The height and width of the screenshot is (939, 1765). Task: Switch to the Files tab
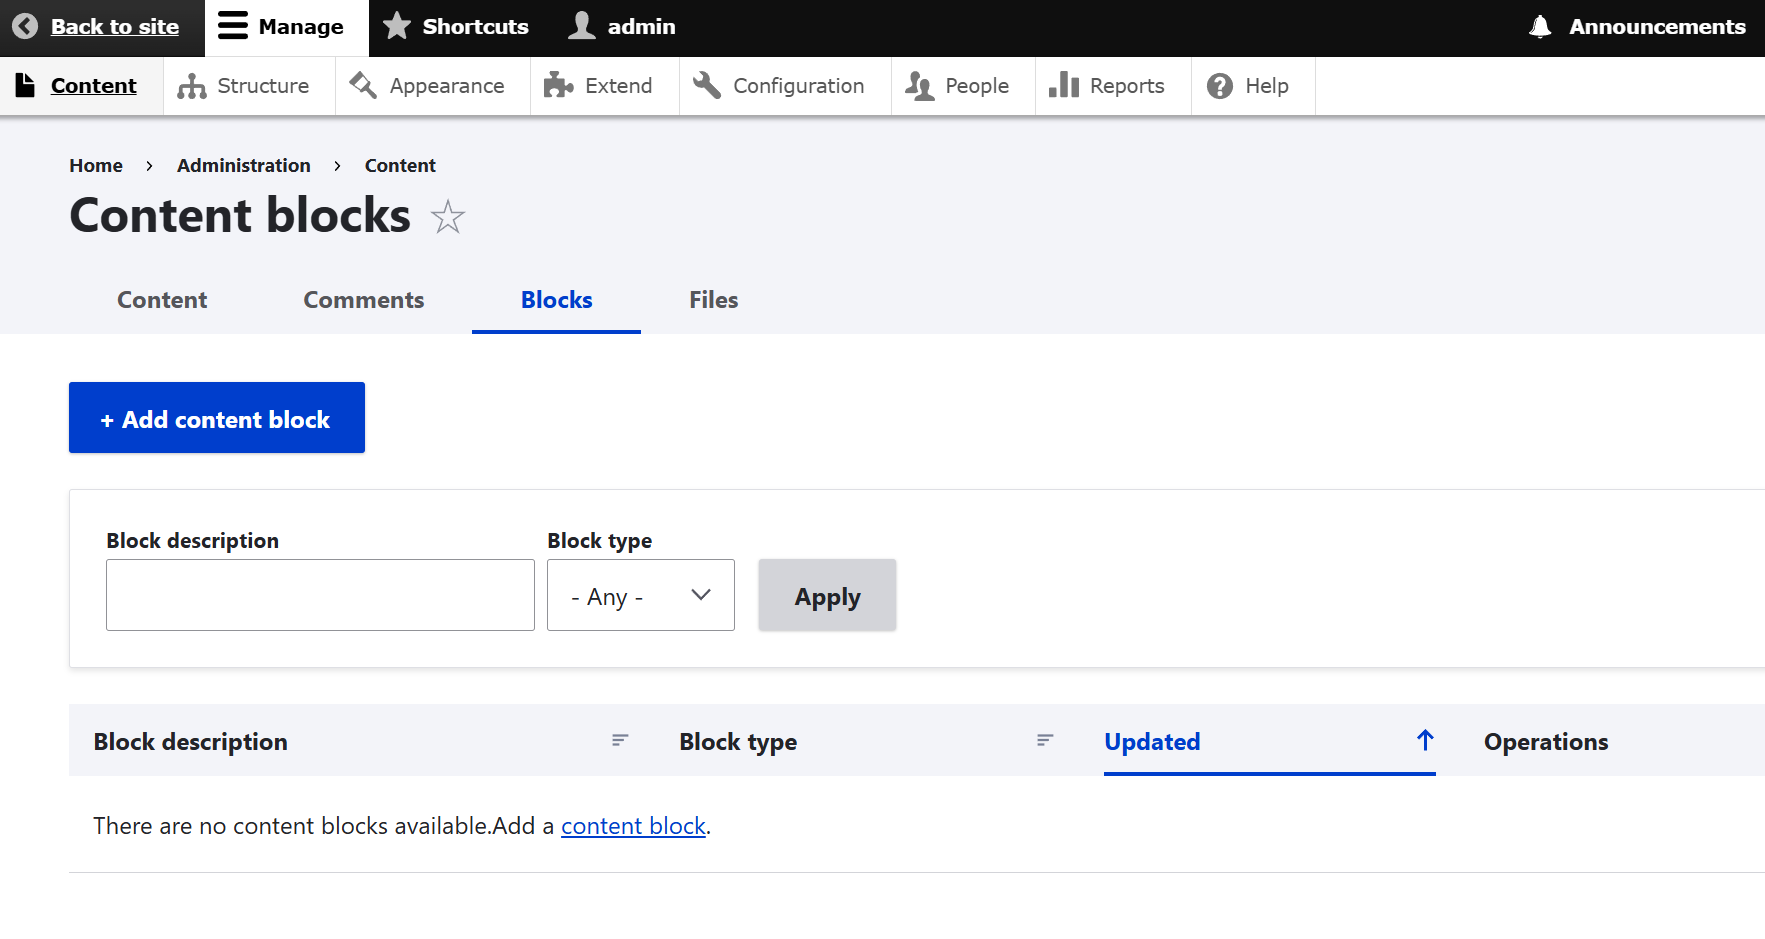coord(713,300)
